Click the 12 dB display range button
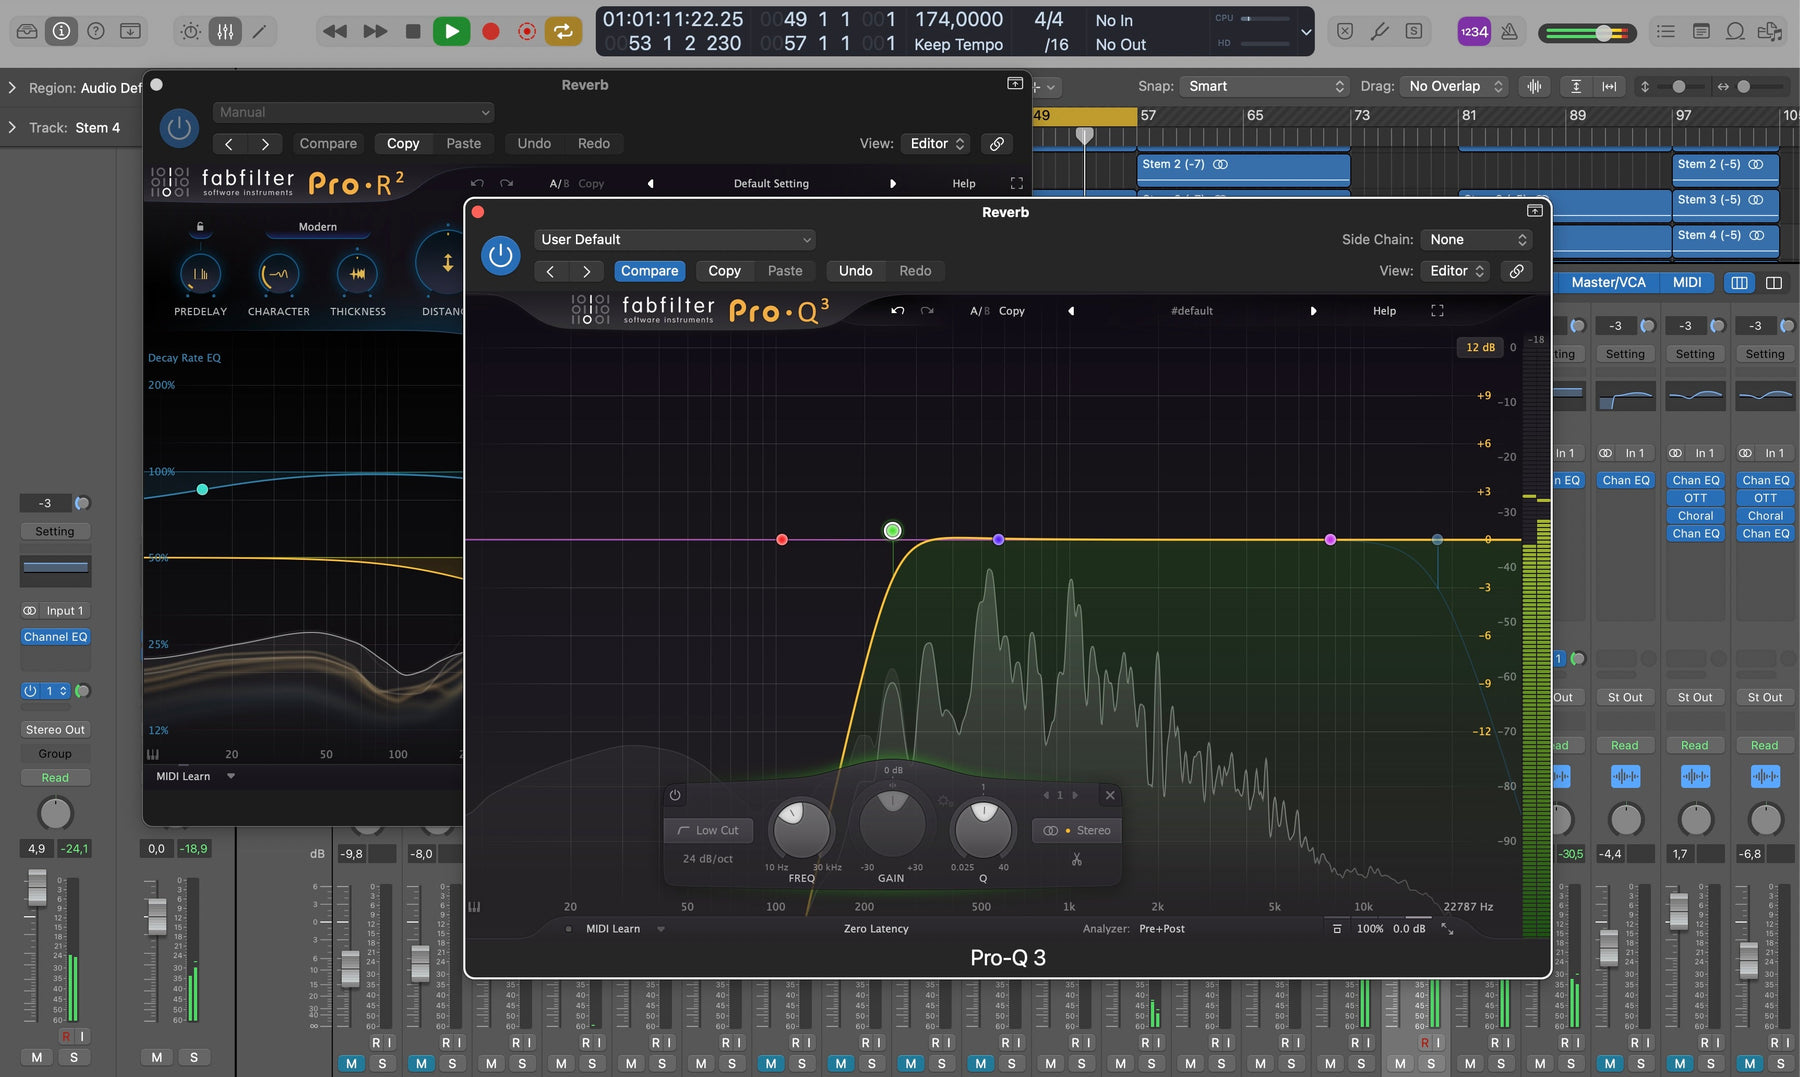 click(1480, 347)
